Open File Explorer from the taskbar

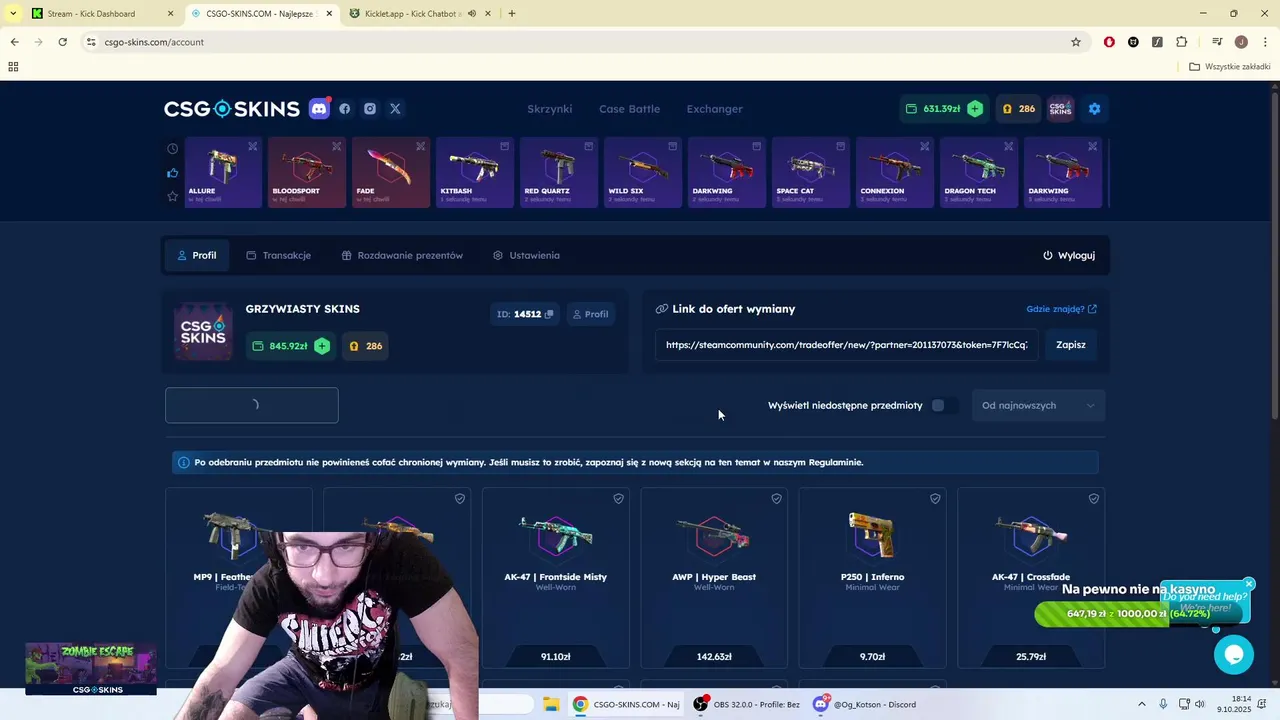(x=551, y=704)
